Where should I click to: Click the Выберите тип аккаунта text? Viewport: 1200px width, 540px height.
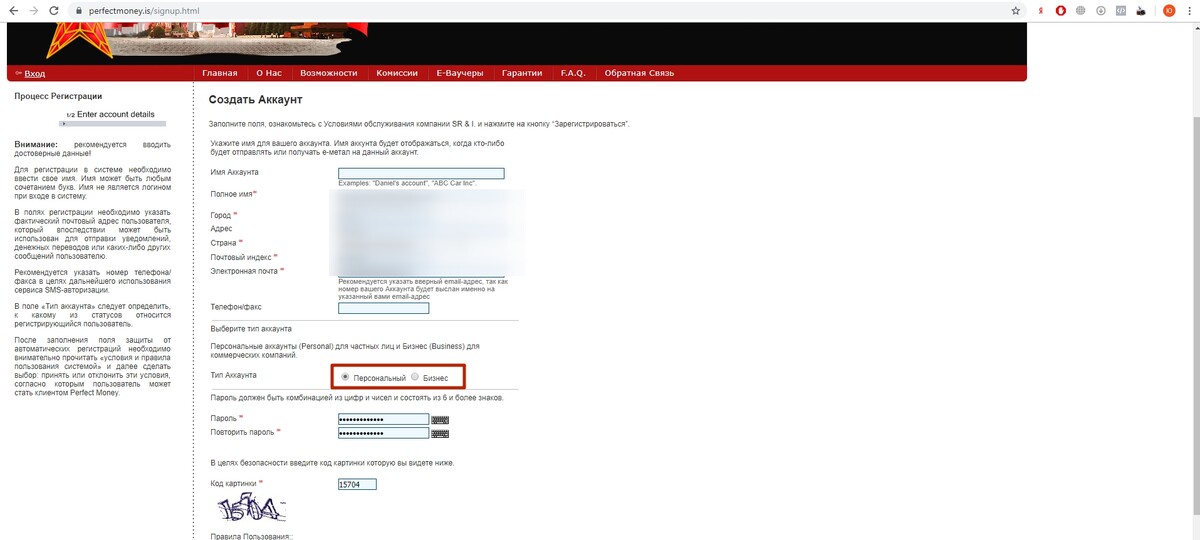click(x=251, y=329)
